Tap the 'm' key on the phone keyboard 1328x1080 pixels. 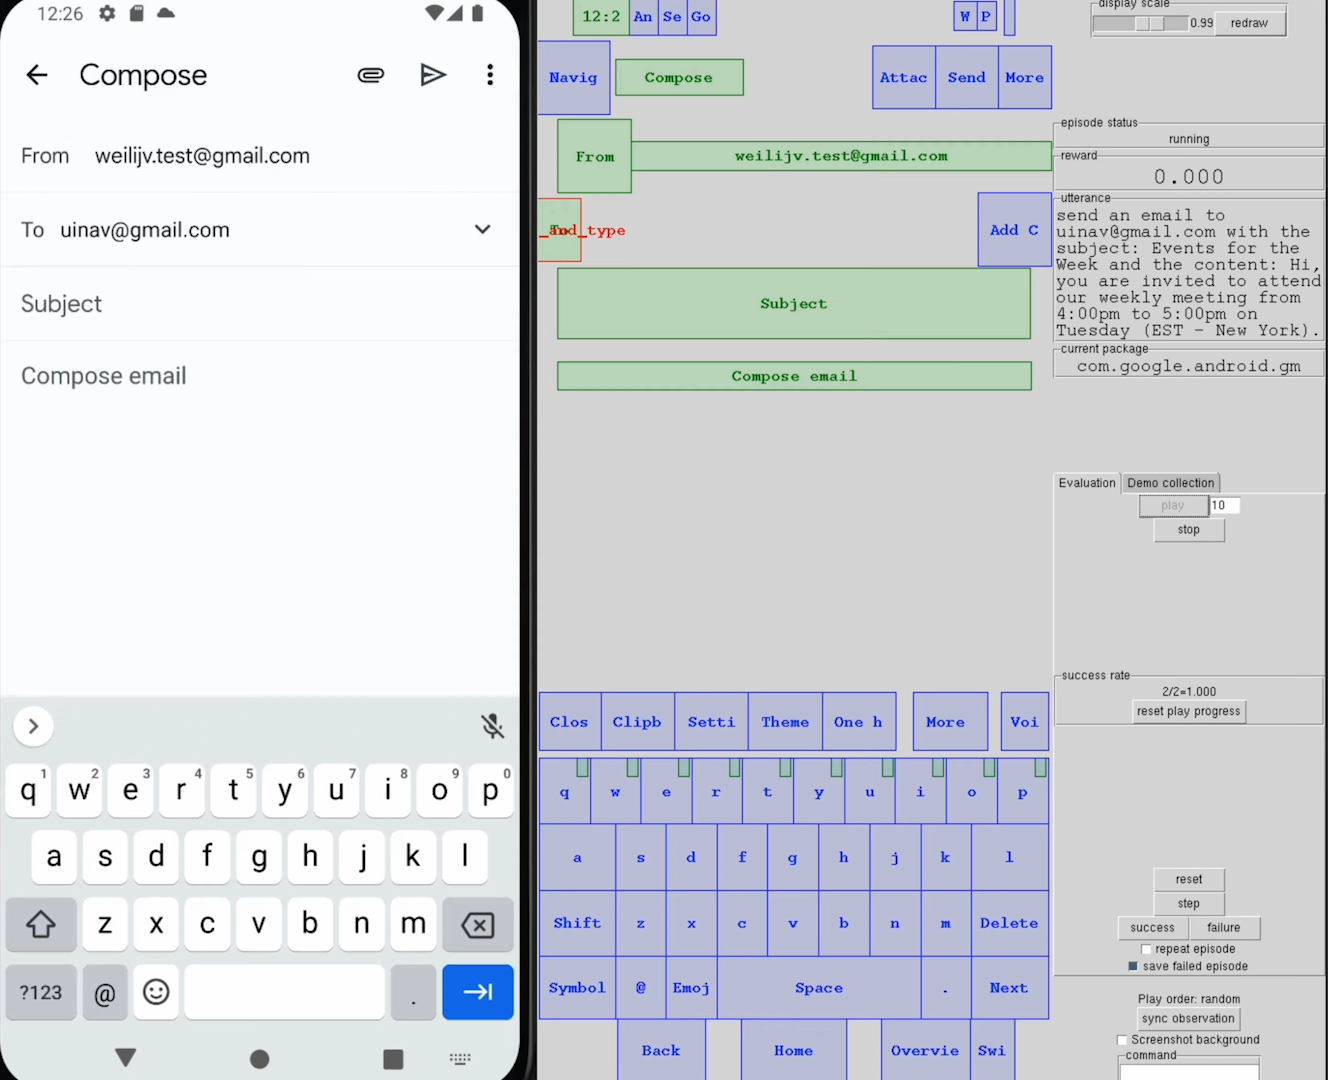(413, 924)
